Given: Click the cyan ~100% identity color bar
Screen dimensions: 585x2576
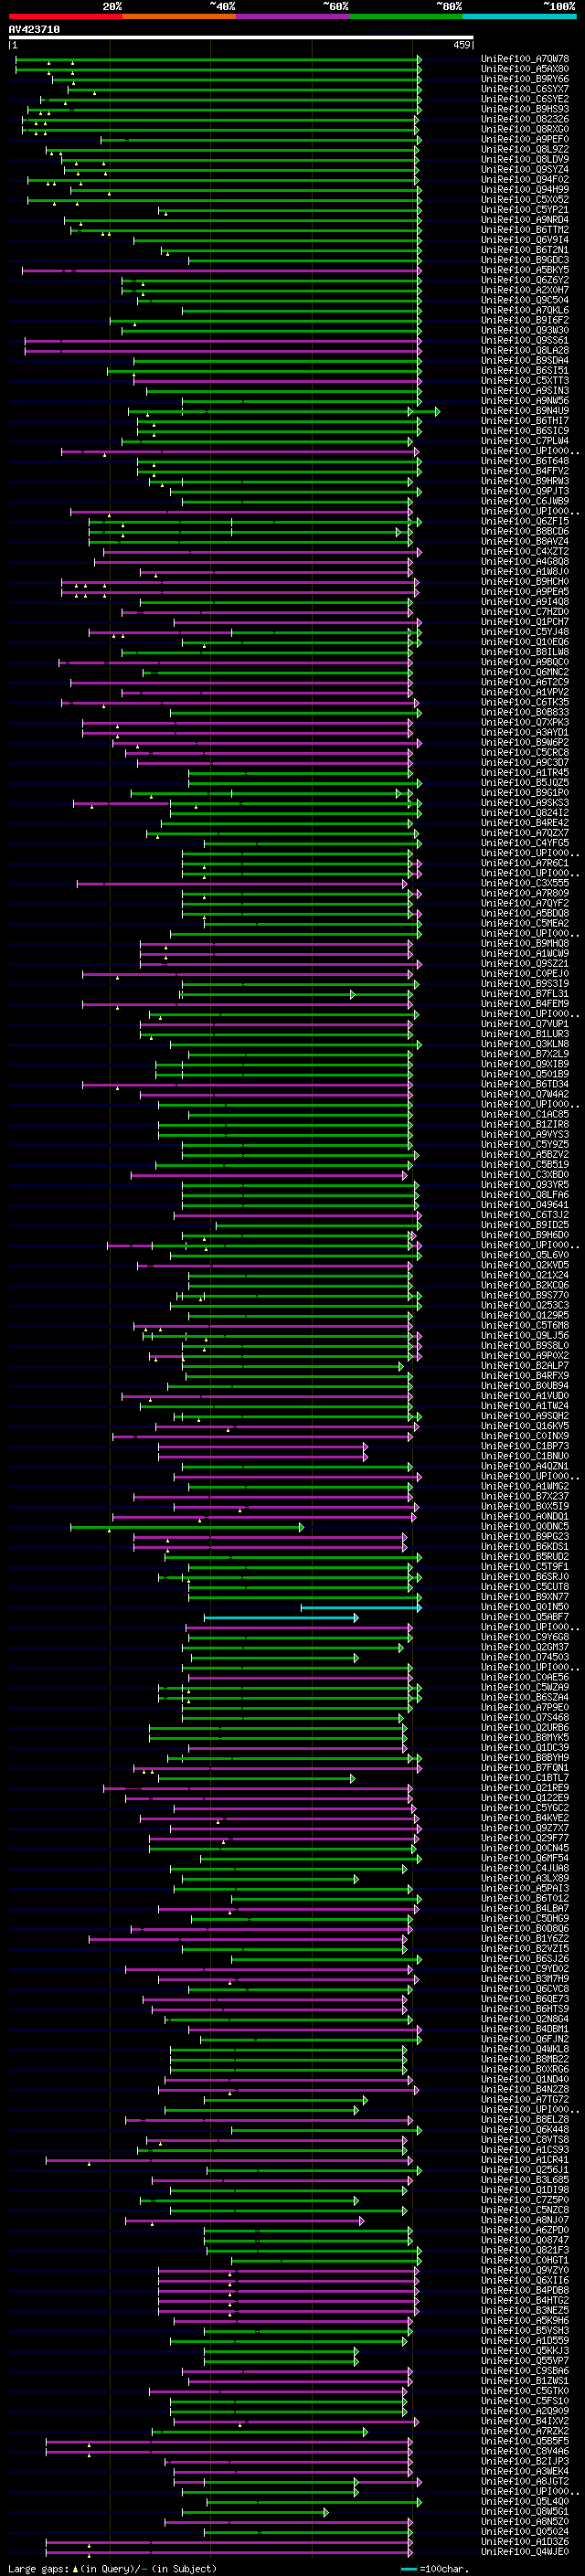Looking at the screenshot, I should [520, 16].
